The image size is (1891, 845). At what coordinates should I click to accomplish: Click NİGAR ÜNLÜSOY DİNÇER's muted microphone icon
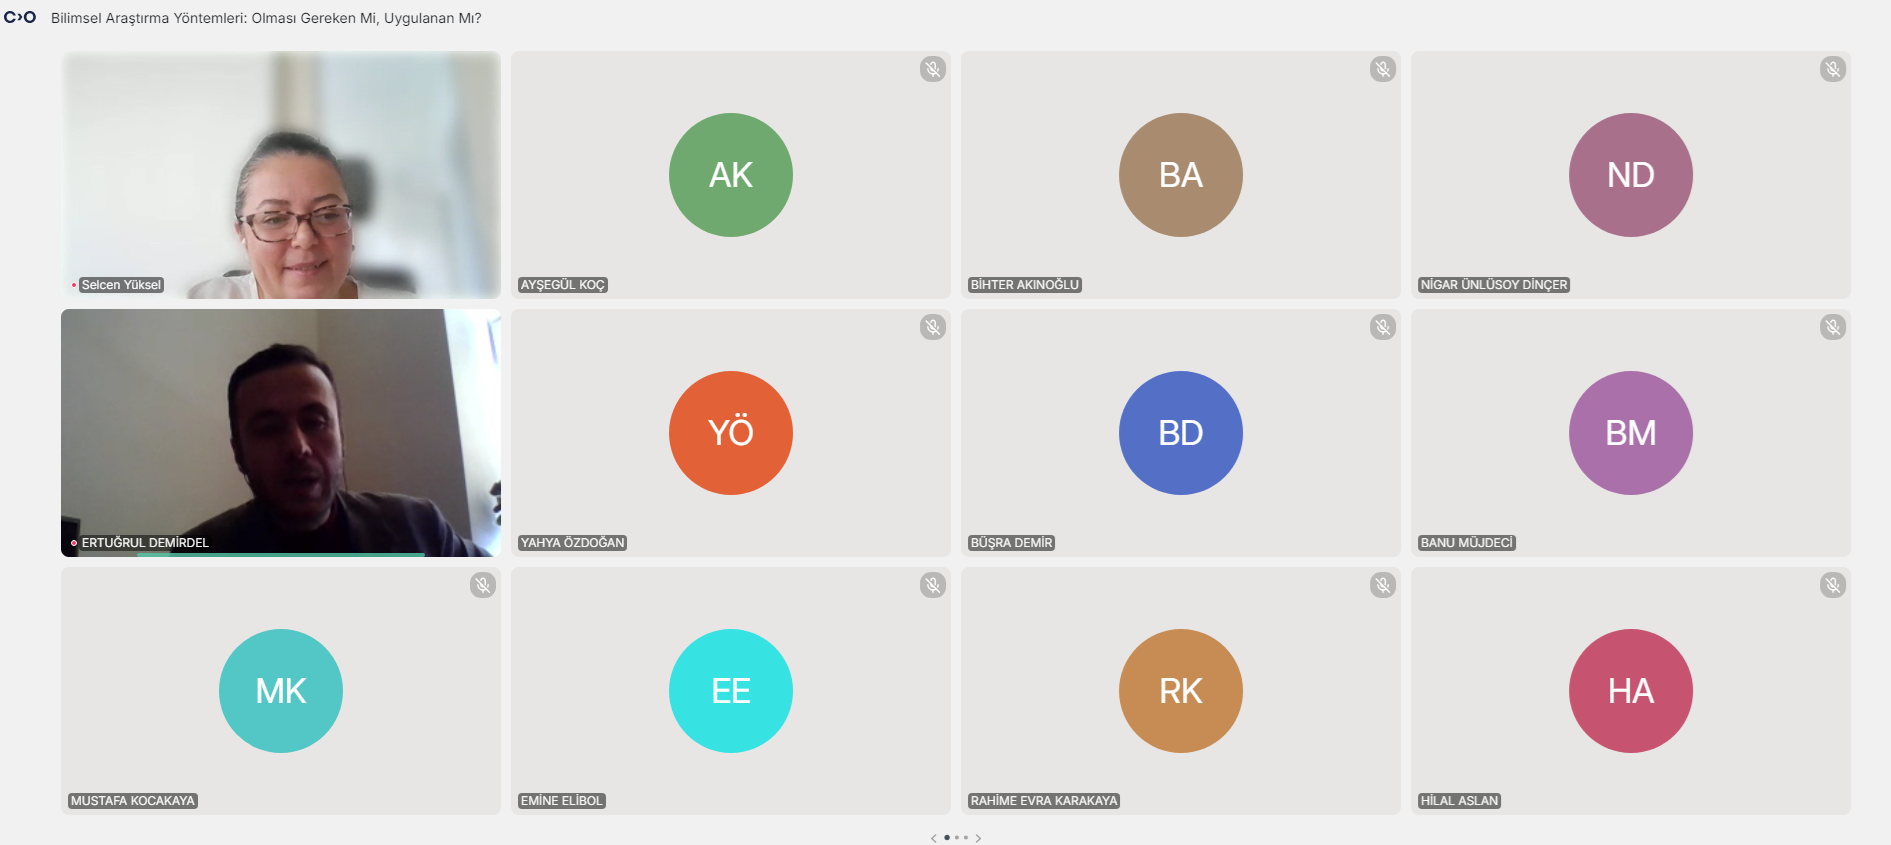(1832, 69)
